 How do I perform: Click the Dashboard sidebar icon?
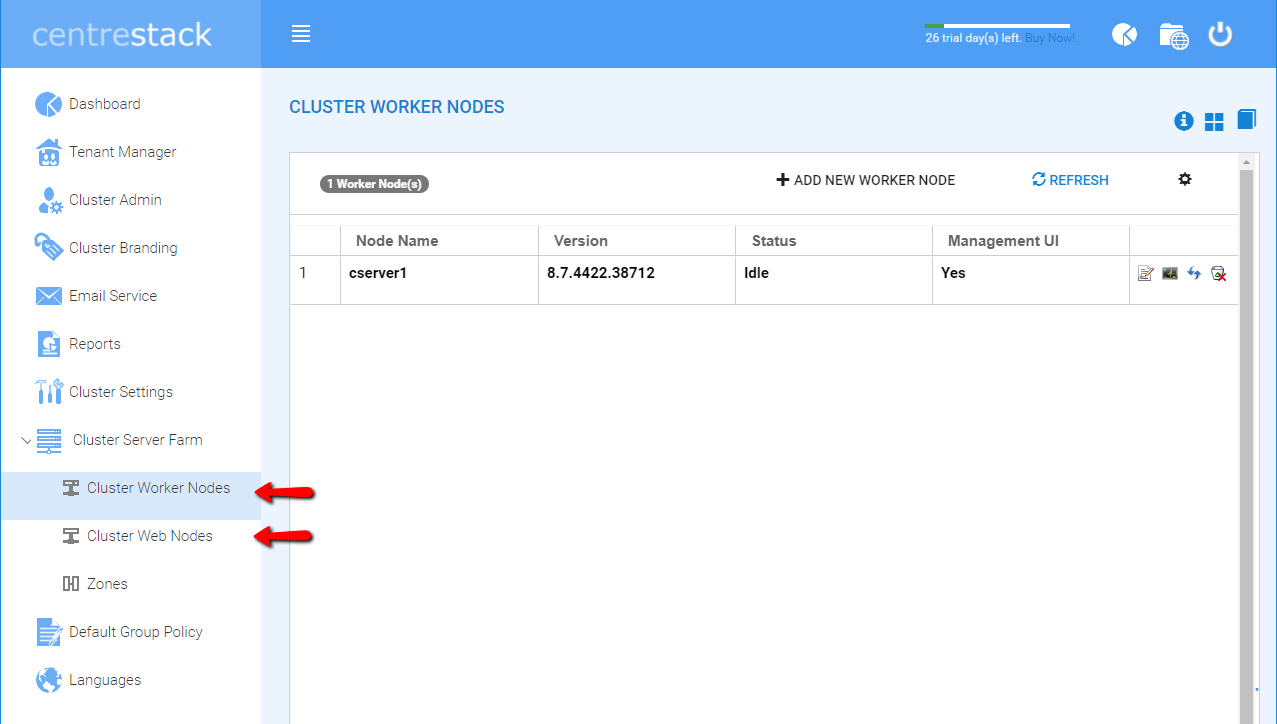(x=48, y=104)
